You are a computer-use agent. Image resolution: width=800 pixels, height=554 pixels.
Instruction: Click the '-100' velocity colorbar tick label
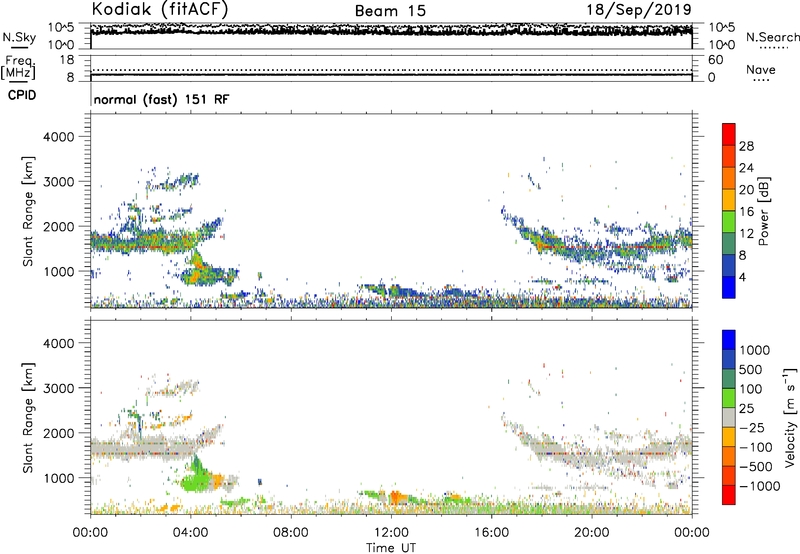pos(756,447)
